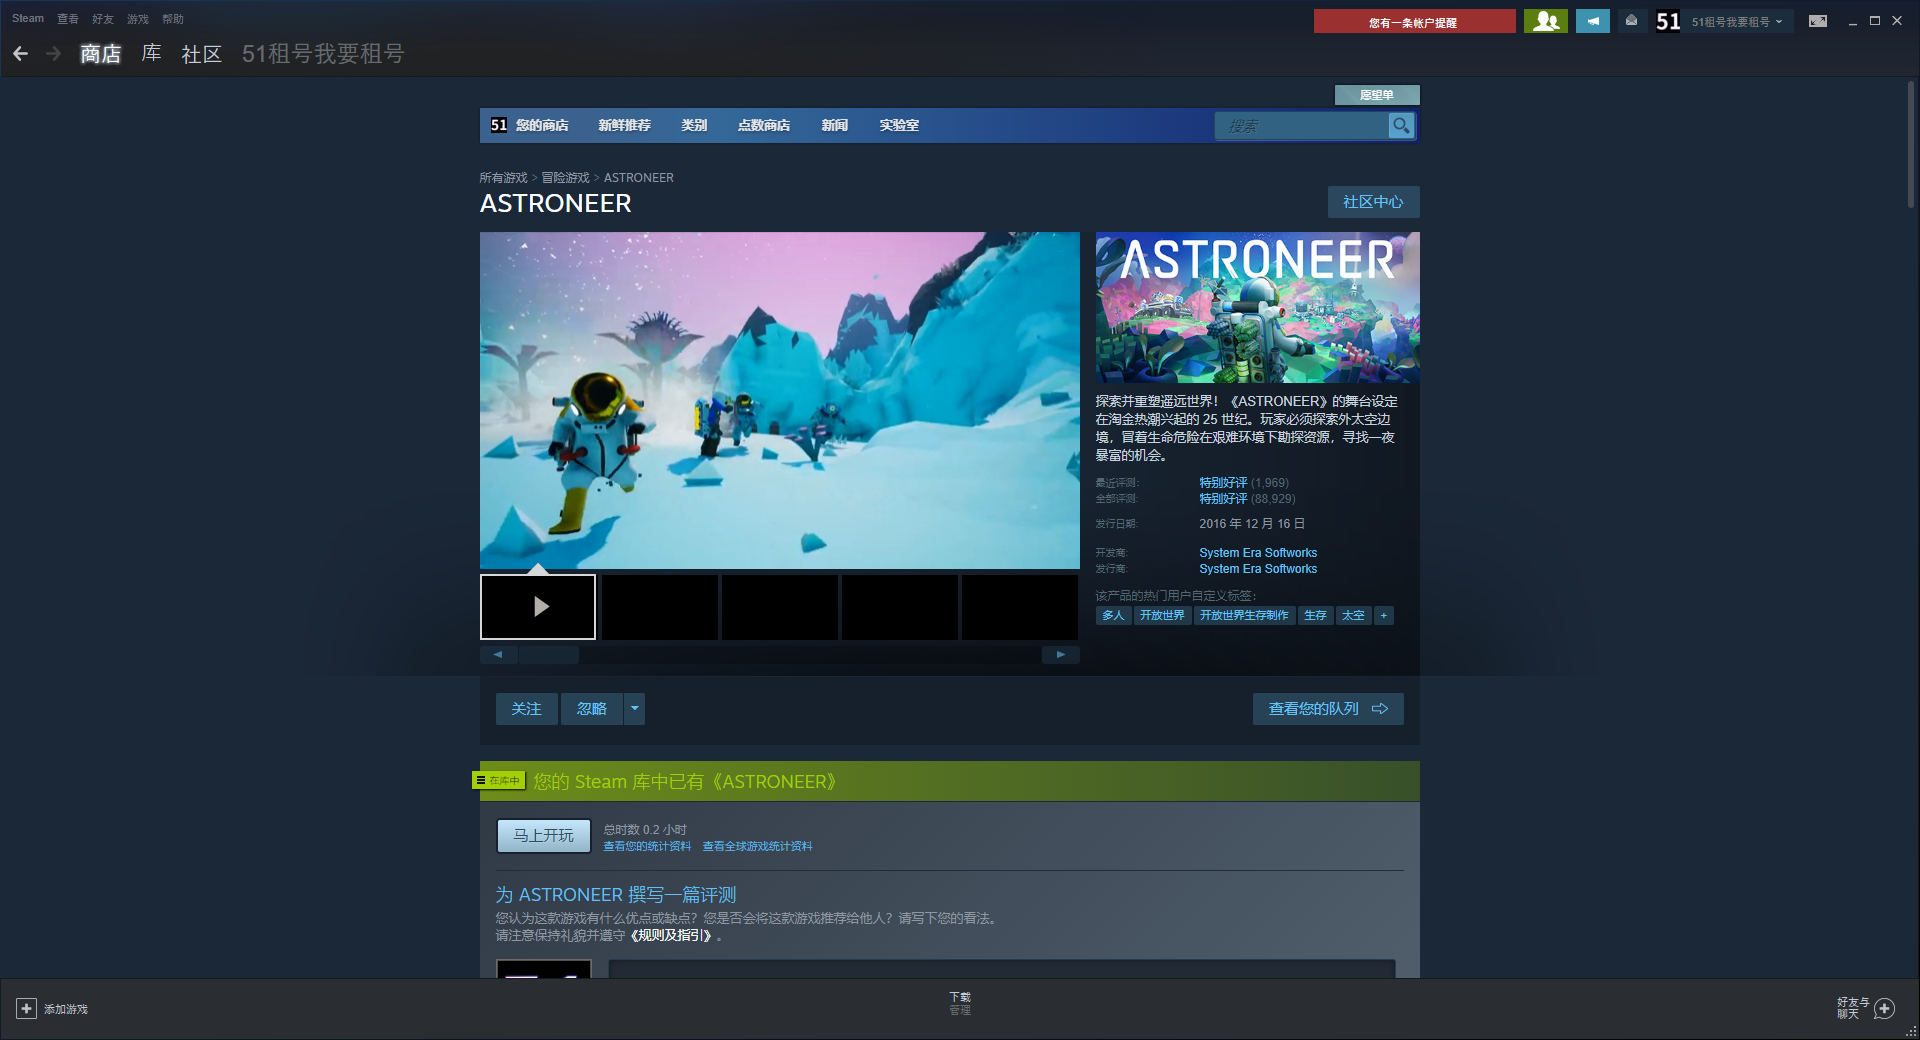Focus the store search field
The height and width of the screenshot is (1040, 1920).
1301,126
